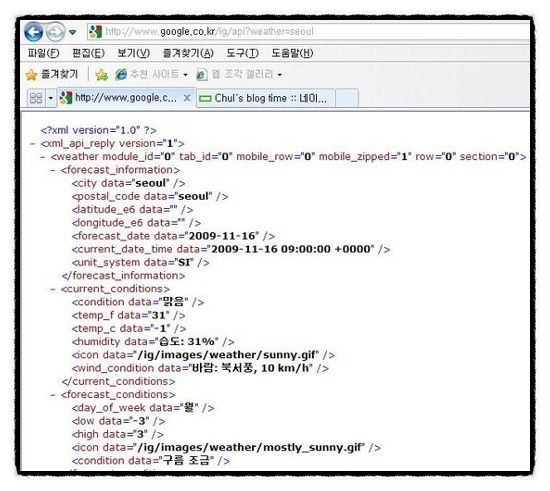Click the browser Back arrow button
The width and height of the screenshot is (550, 491).
[x=34, y=32]
